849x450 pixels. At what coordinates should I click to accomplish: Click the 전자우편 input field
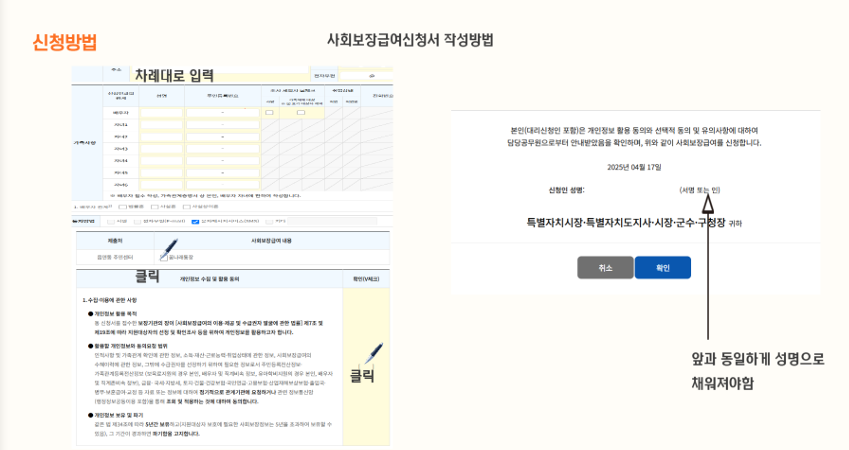pyautogui.click(x=366, y=76)
